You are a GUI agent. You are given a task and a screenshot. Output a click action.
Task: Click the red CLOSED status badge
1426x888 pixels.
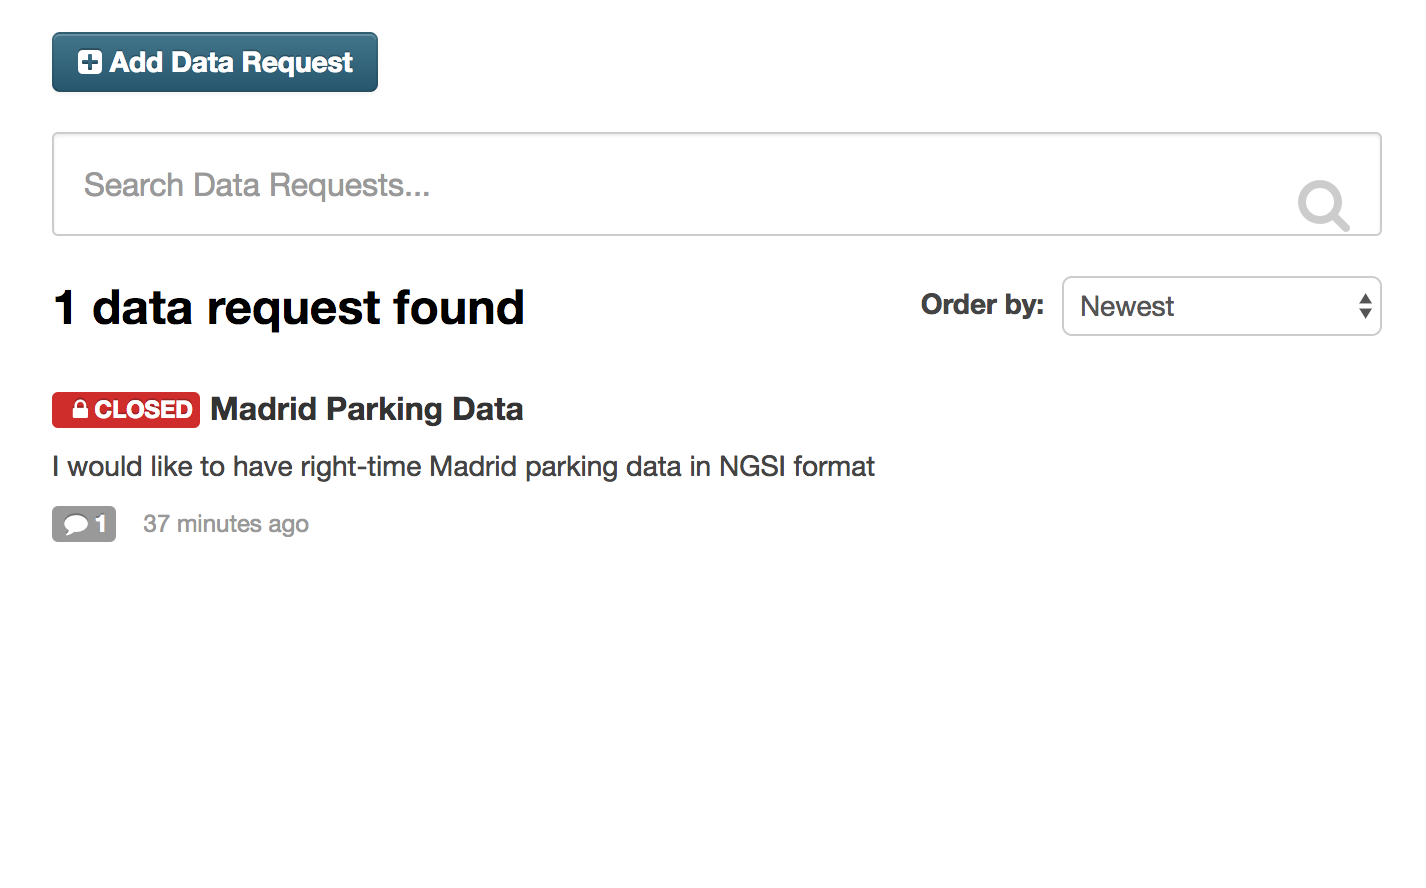(x=126, y=410)
